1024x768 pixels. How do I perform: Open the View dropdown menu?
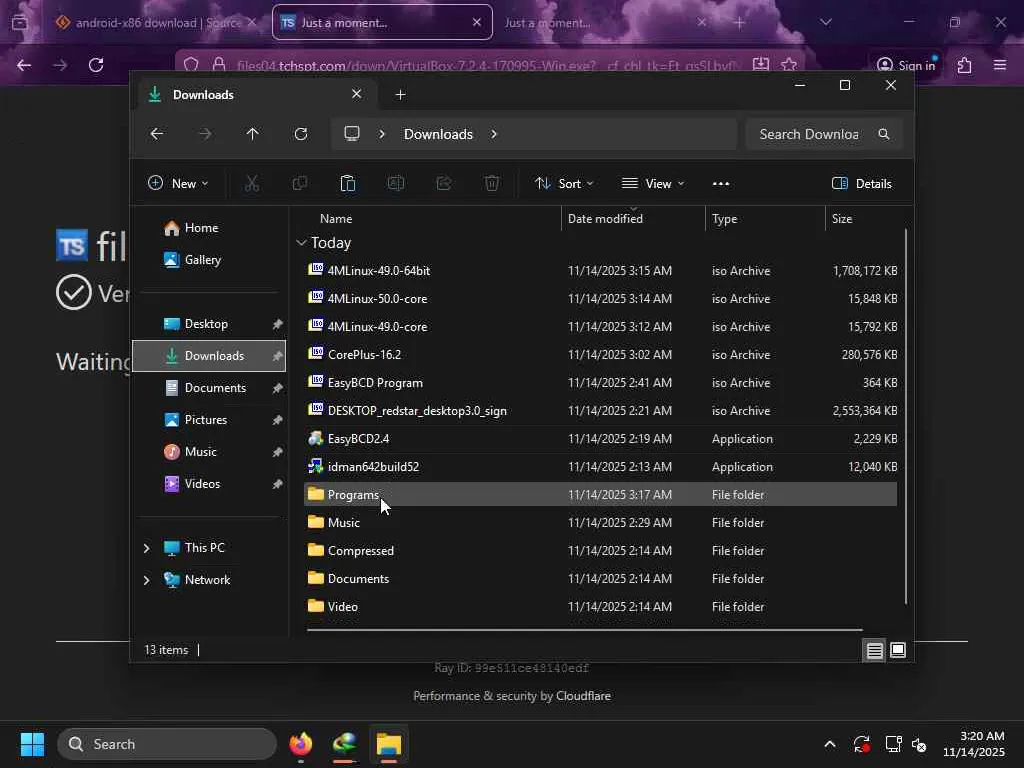point(652,184)
